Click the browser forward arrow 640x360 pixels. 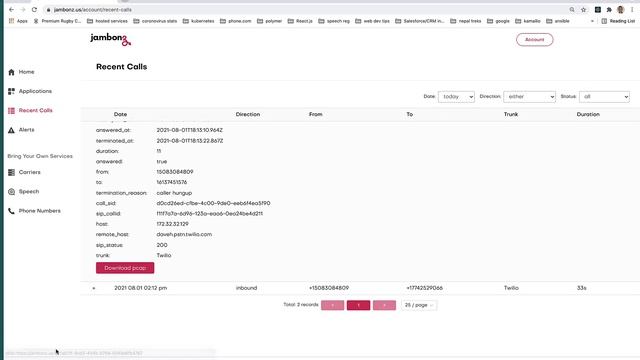[x=23, y=9]
